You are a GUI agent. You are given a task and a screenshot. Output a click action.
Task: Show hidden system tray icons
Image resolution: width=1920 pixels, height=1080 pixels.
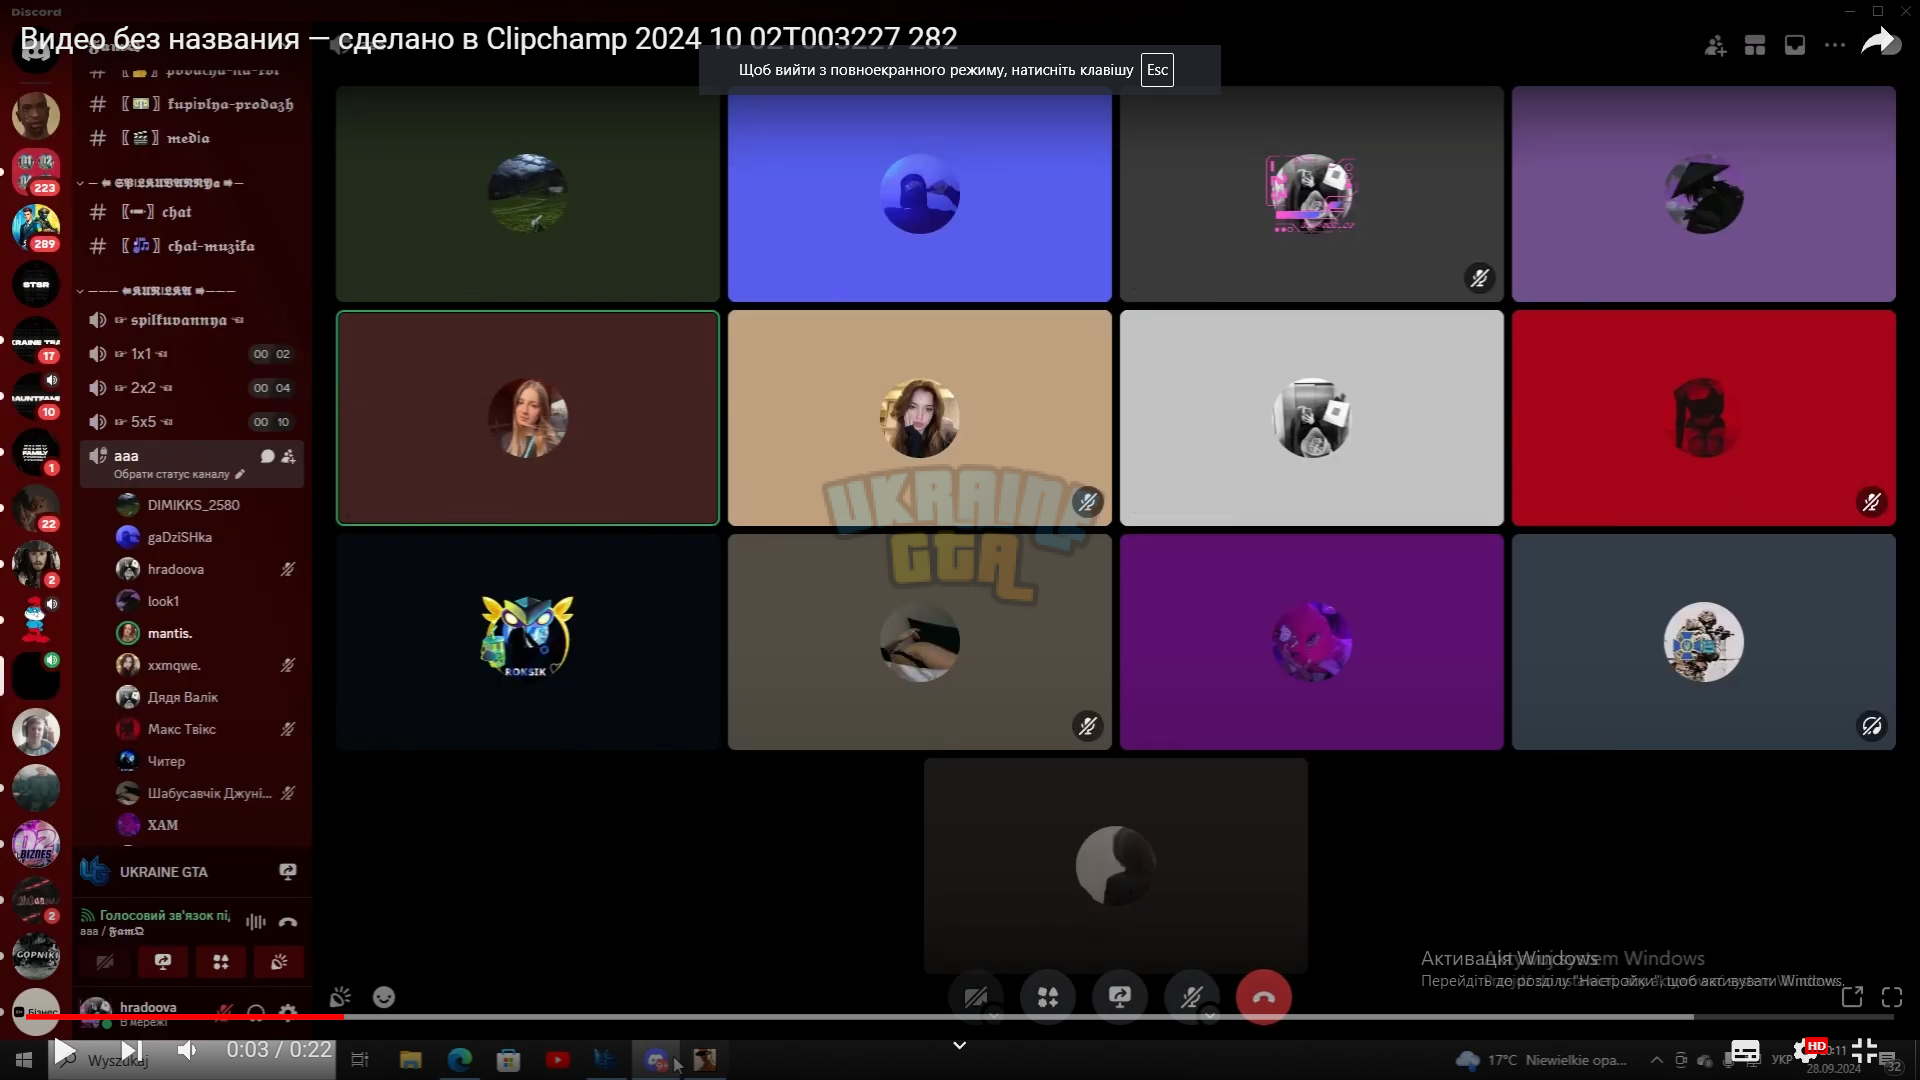(x=1657, y=1060)
